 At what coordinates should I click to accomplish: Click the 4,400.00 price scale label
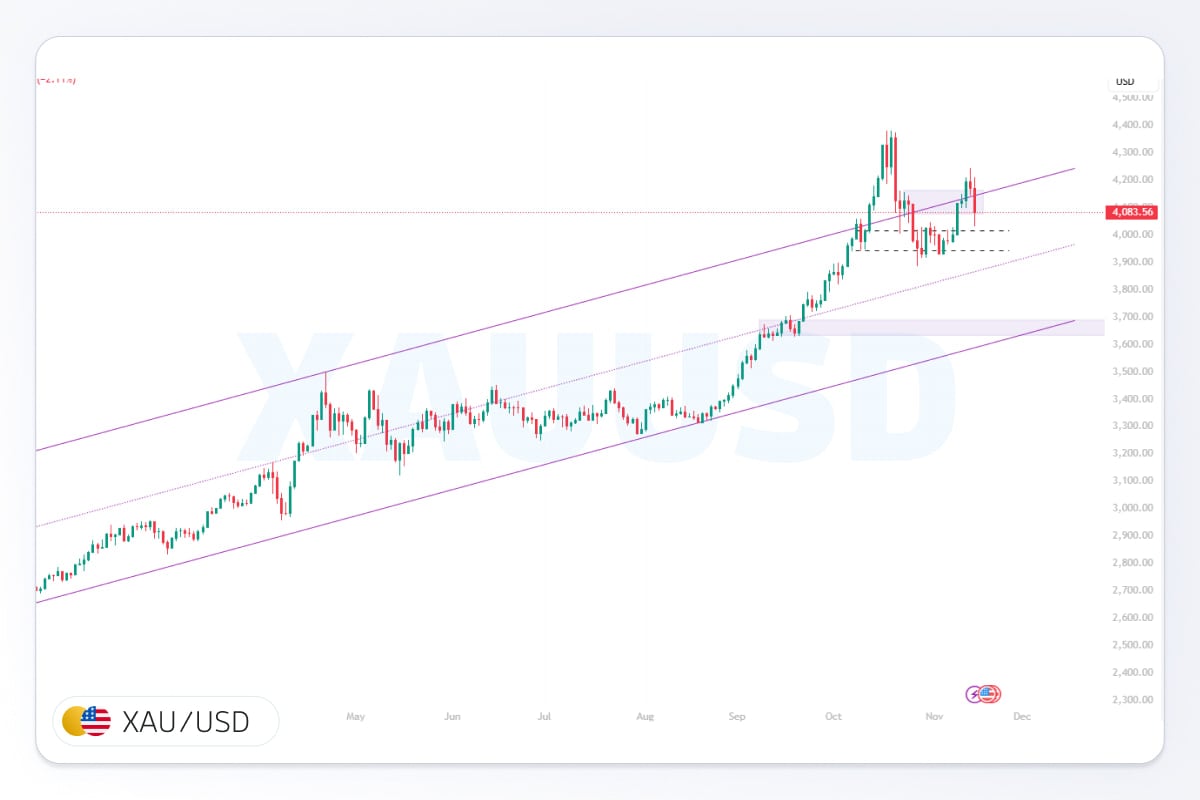click(1133, 125)
